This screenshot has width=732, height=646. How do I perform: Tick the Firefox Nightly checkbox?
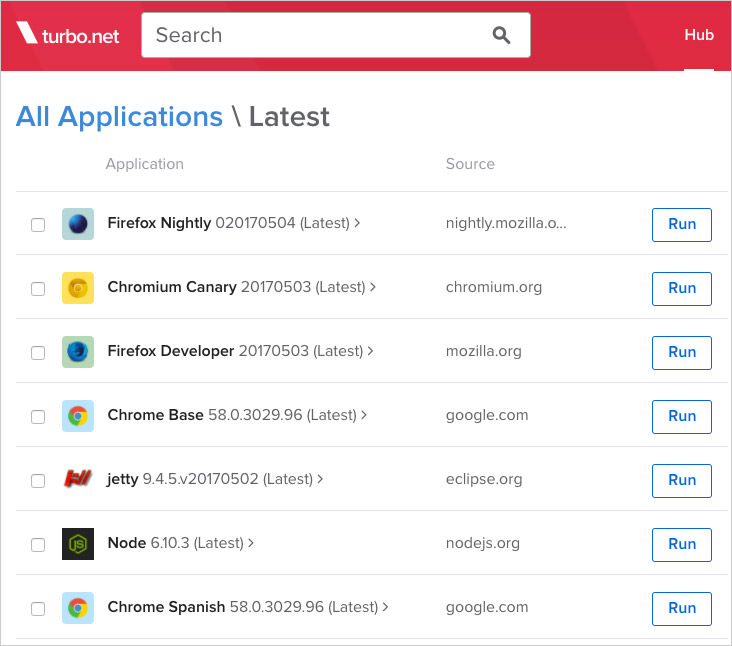pyautogui.click(x=38, y=225)
